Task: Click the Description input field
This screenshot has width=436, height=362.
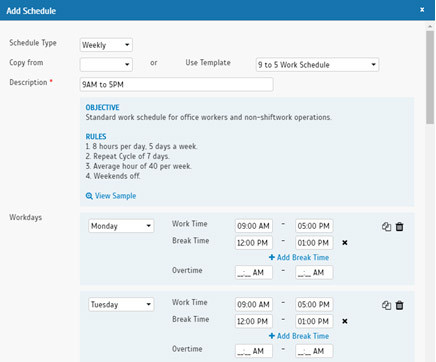Action: click(177, 84)
